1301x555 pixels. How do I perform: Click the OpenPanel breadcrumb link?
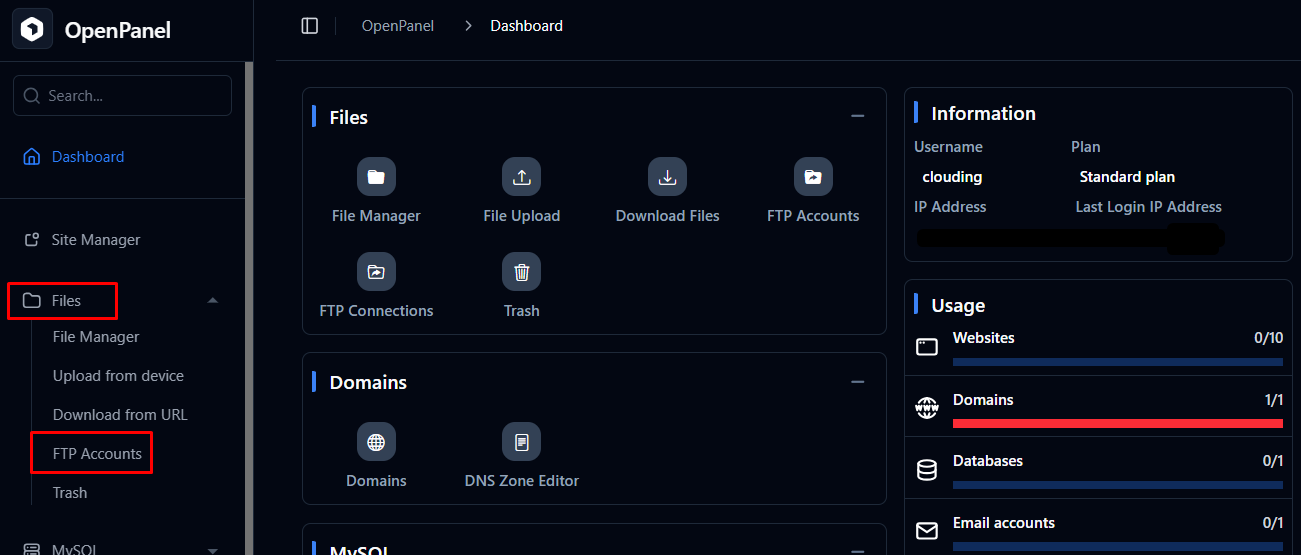point(398,26)
